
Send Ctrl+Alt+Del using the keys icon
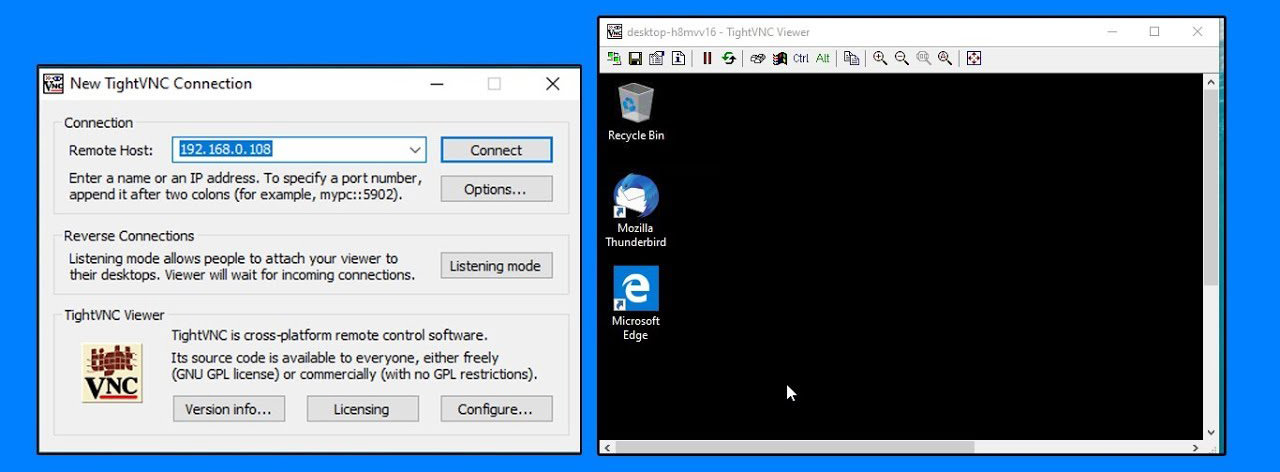pos(758,59)
